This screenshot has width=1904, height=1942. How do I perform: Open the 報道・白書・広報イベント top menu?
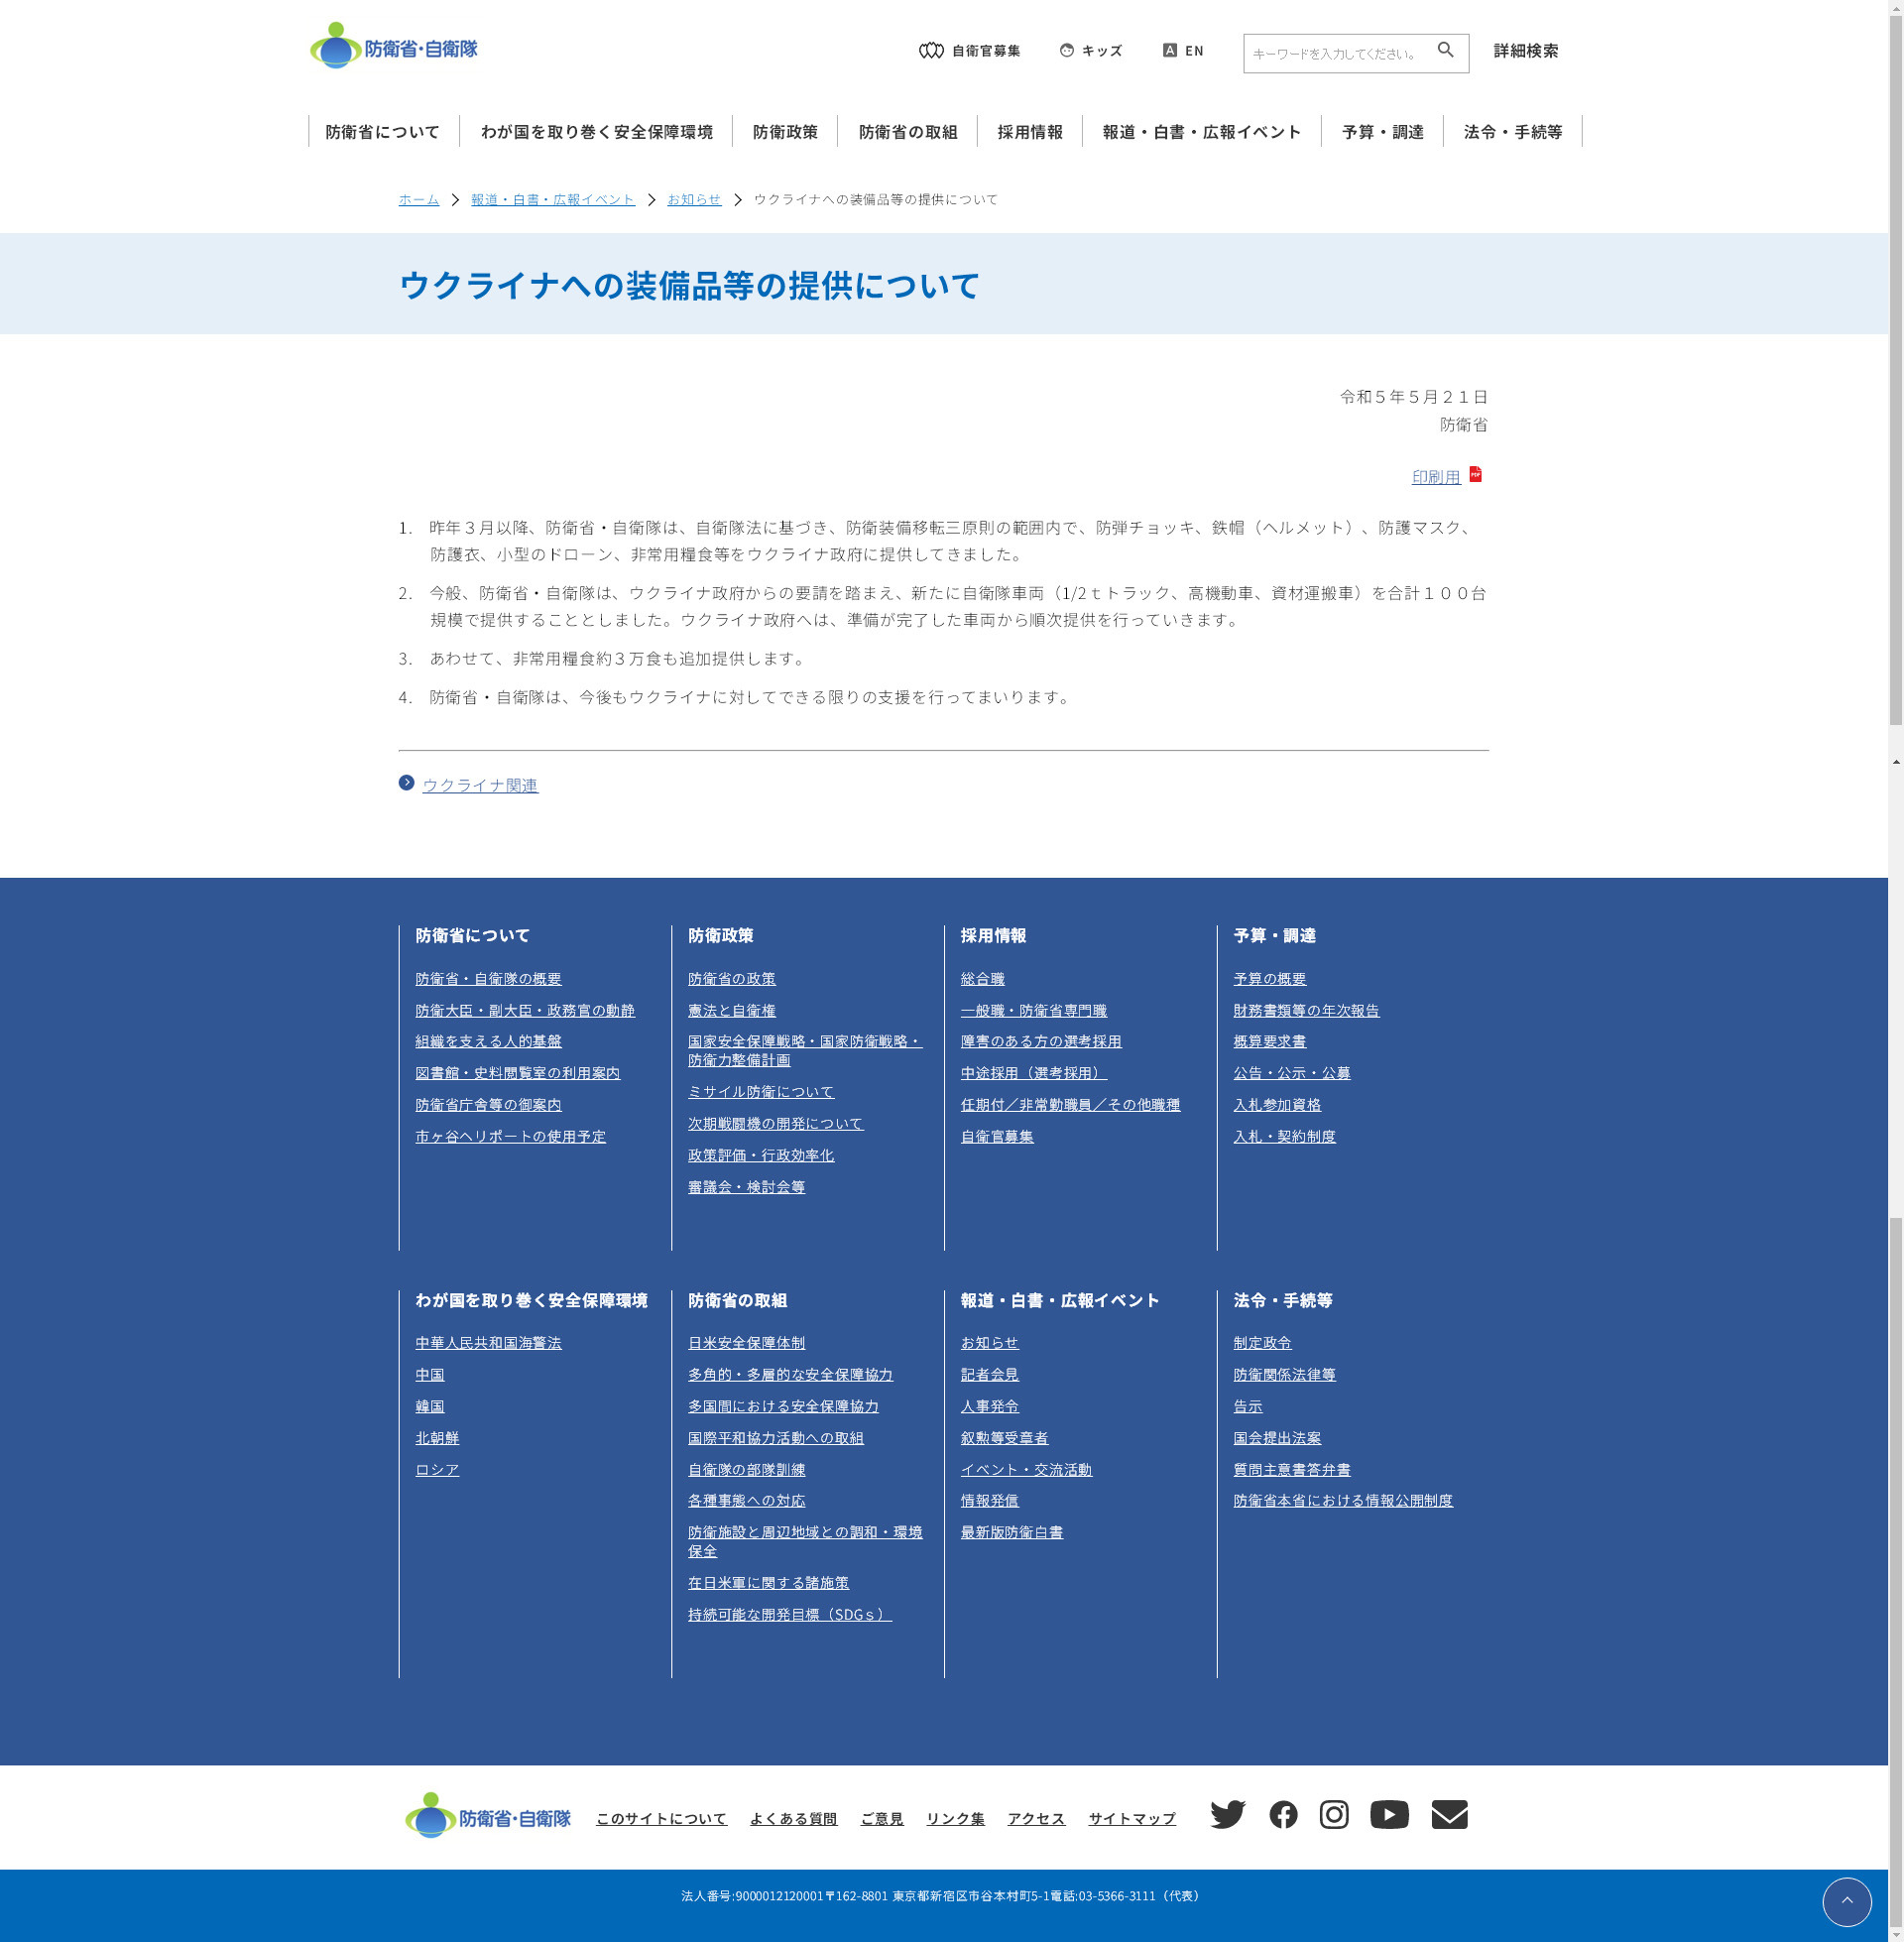click(1201, 132)
